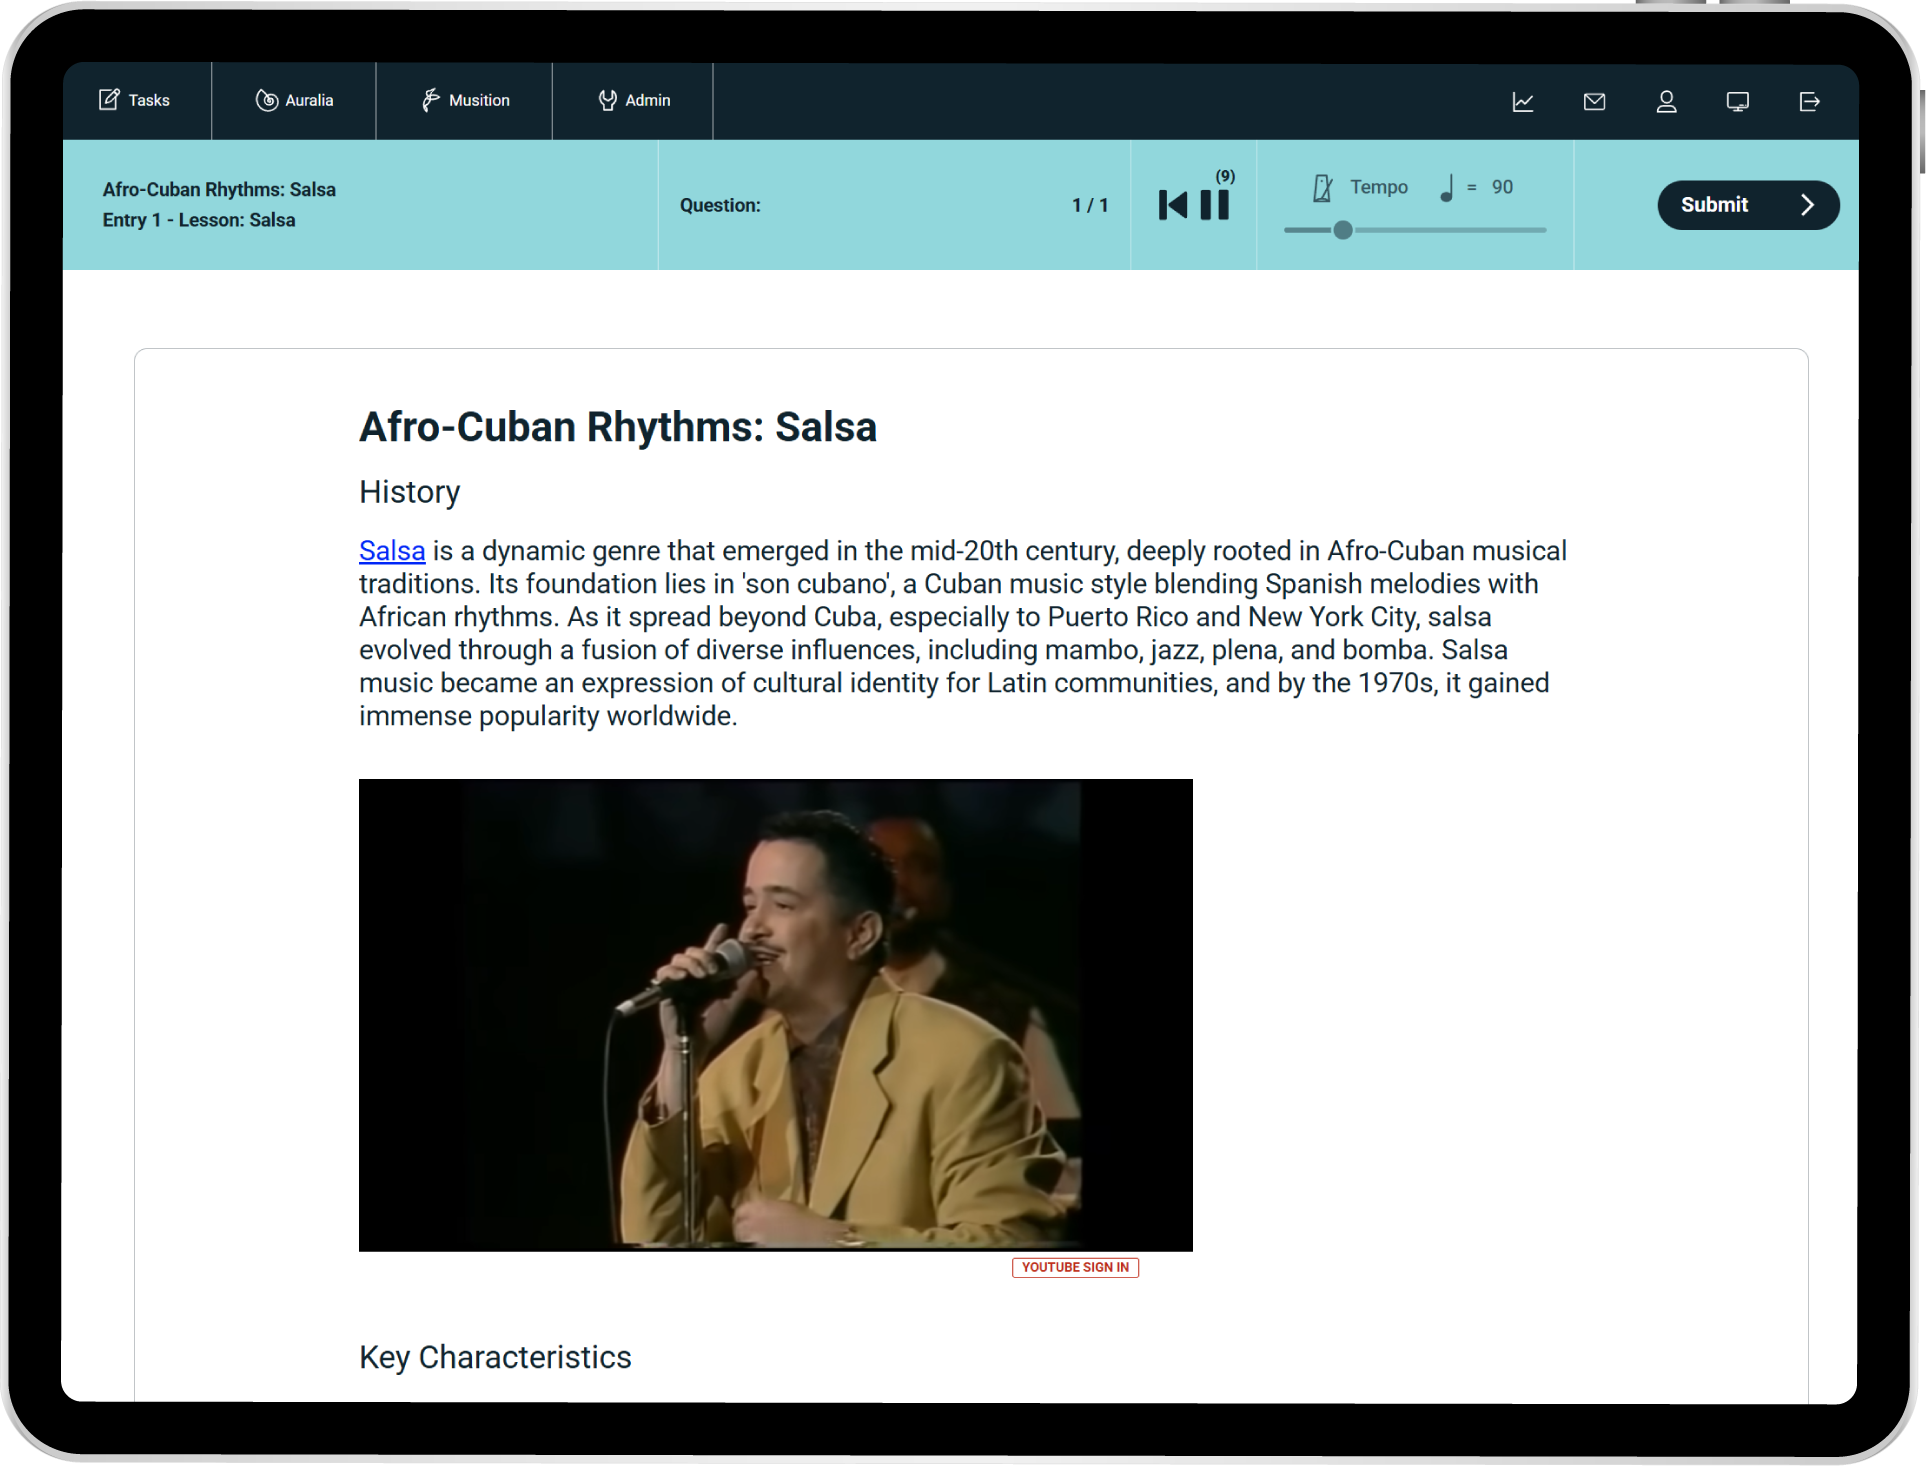Viewport: 1926px width, 1476px height.
Task: Go to the Musition section
Action: tap(465, 101)
